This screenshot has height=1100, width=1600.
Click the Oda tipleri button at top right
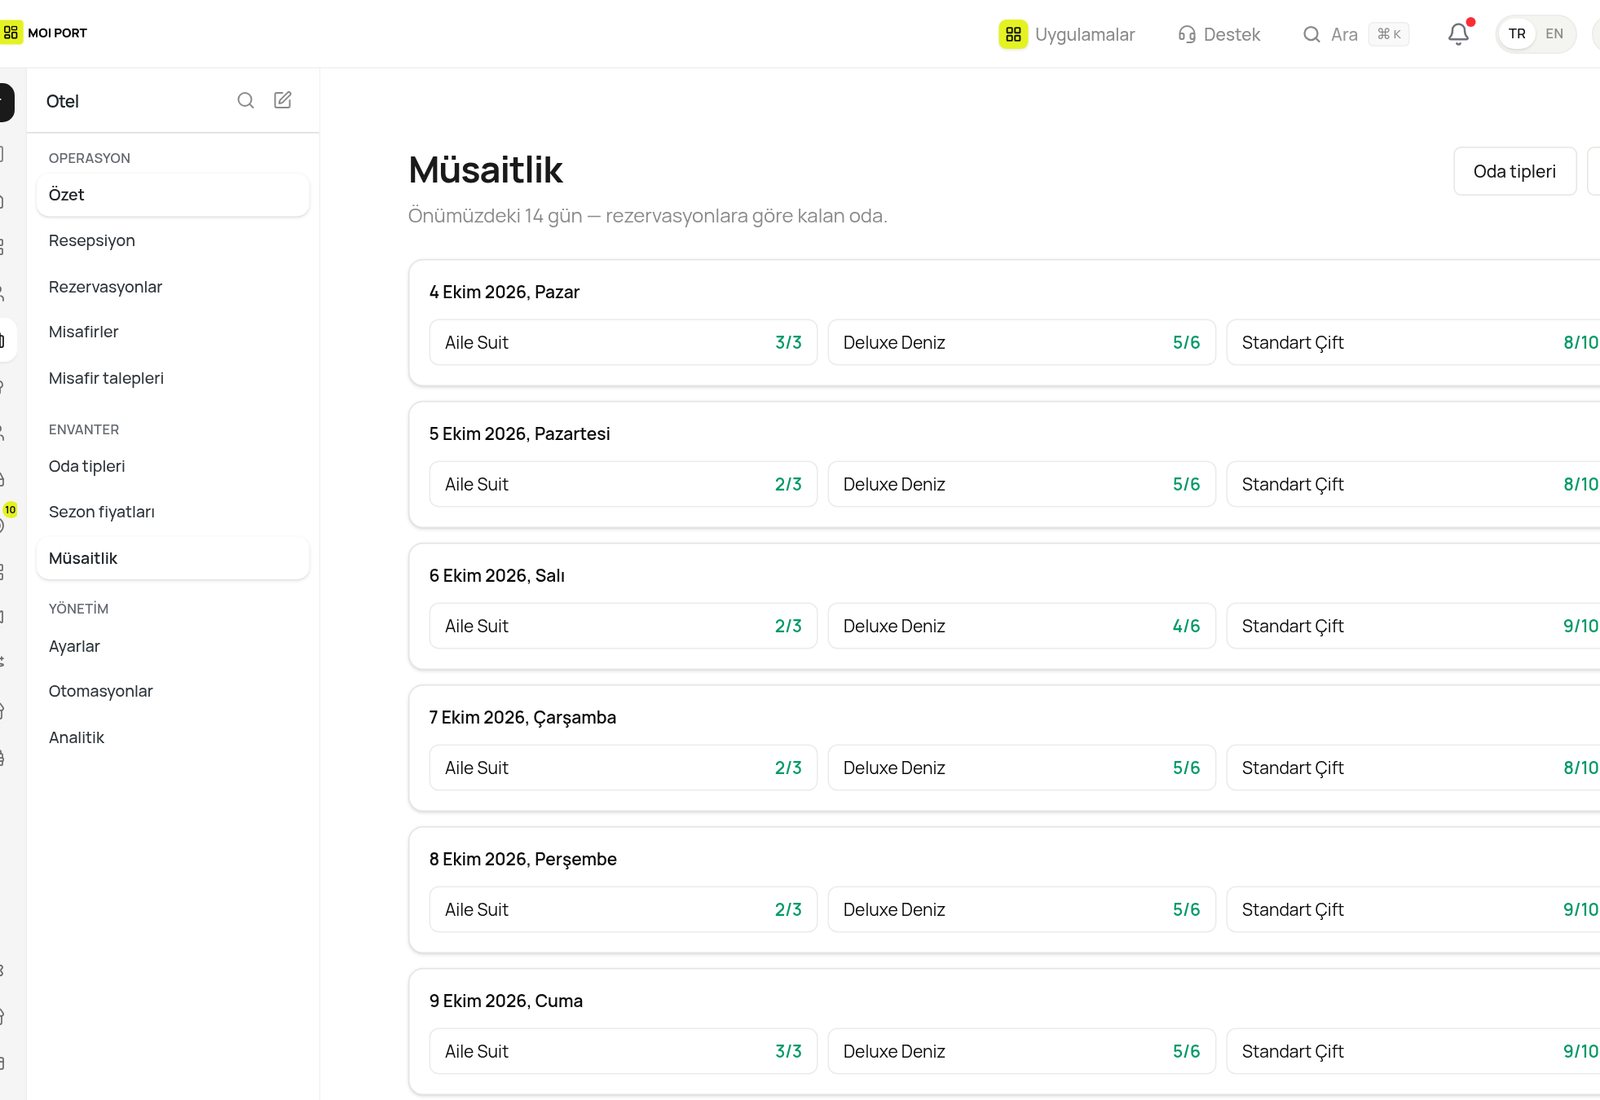1514,171
